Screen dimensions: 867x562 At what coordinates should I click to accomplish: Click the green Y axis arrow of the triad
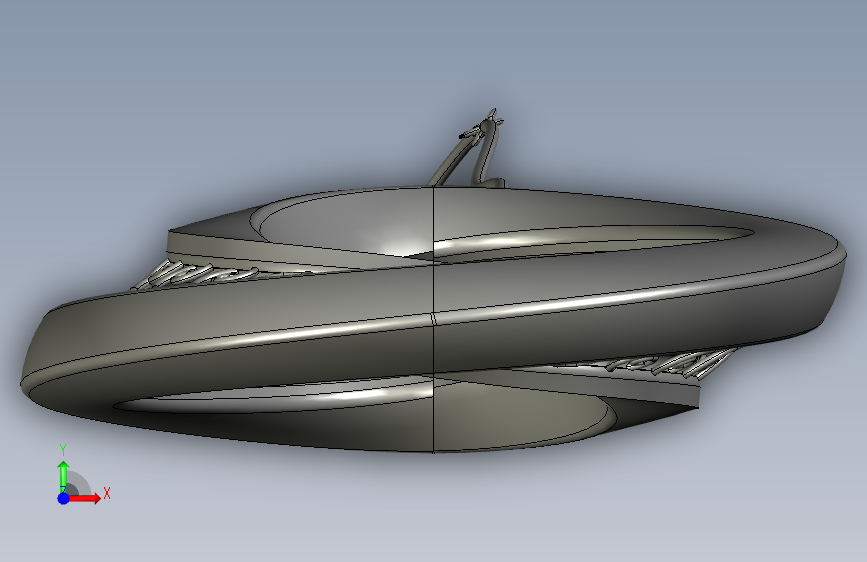click(x=63, y=476)
